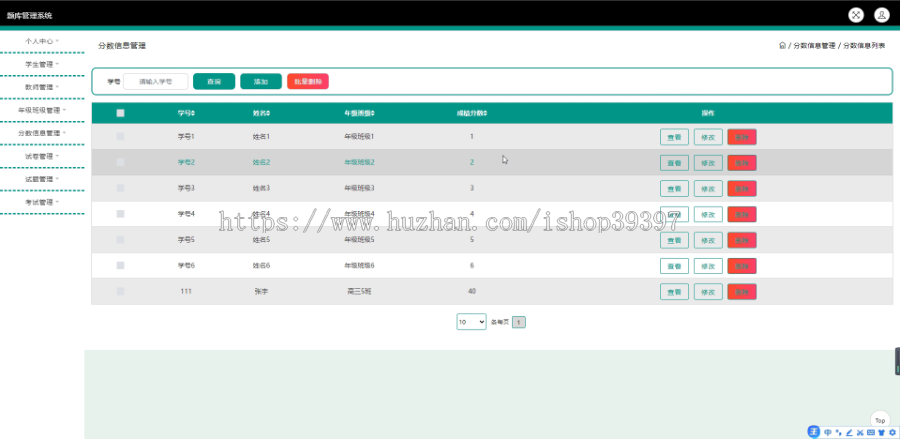Click breadcrumb 分数信息管理

pos(814,46)
